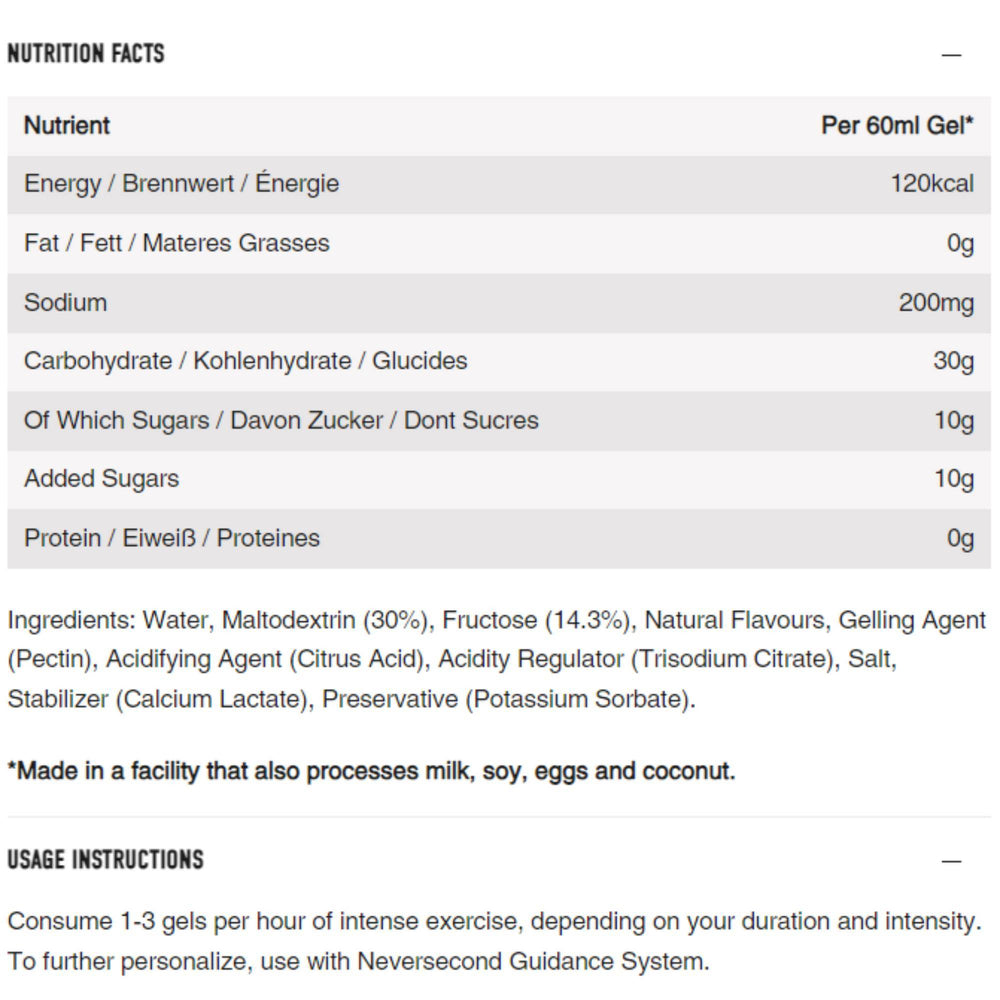Click the 30g carbohydrate value

pos(953,361)
